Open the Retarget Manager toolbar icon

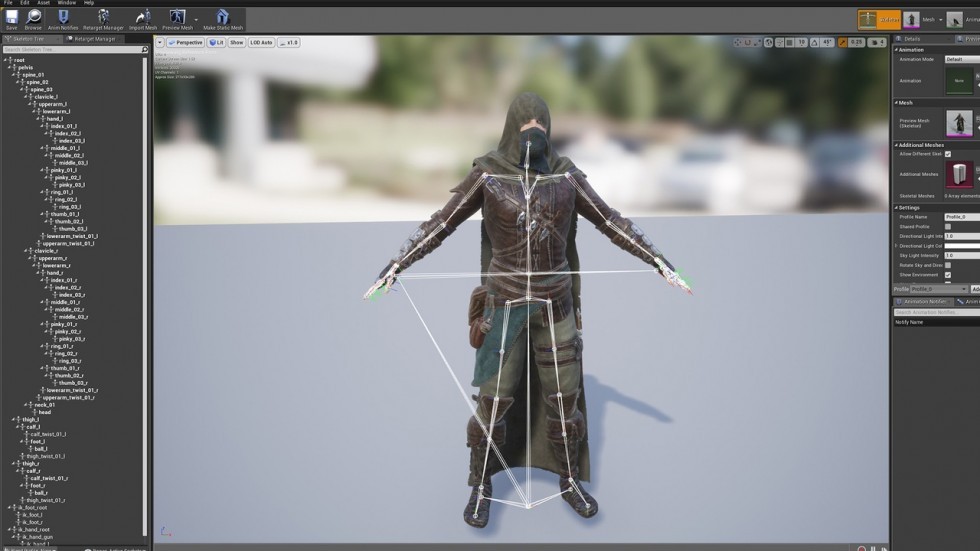click(103, 19)
